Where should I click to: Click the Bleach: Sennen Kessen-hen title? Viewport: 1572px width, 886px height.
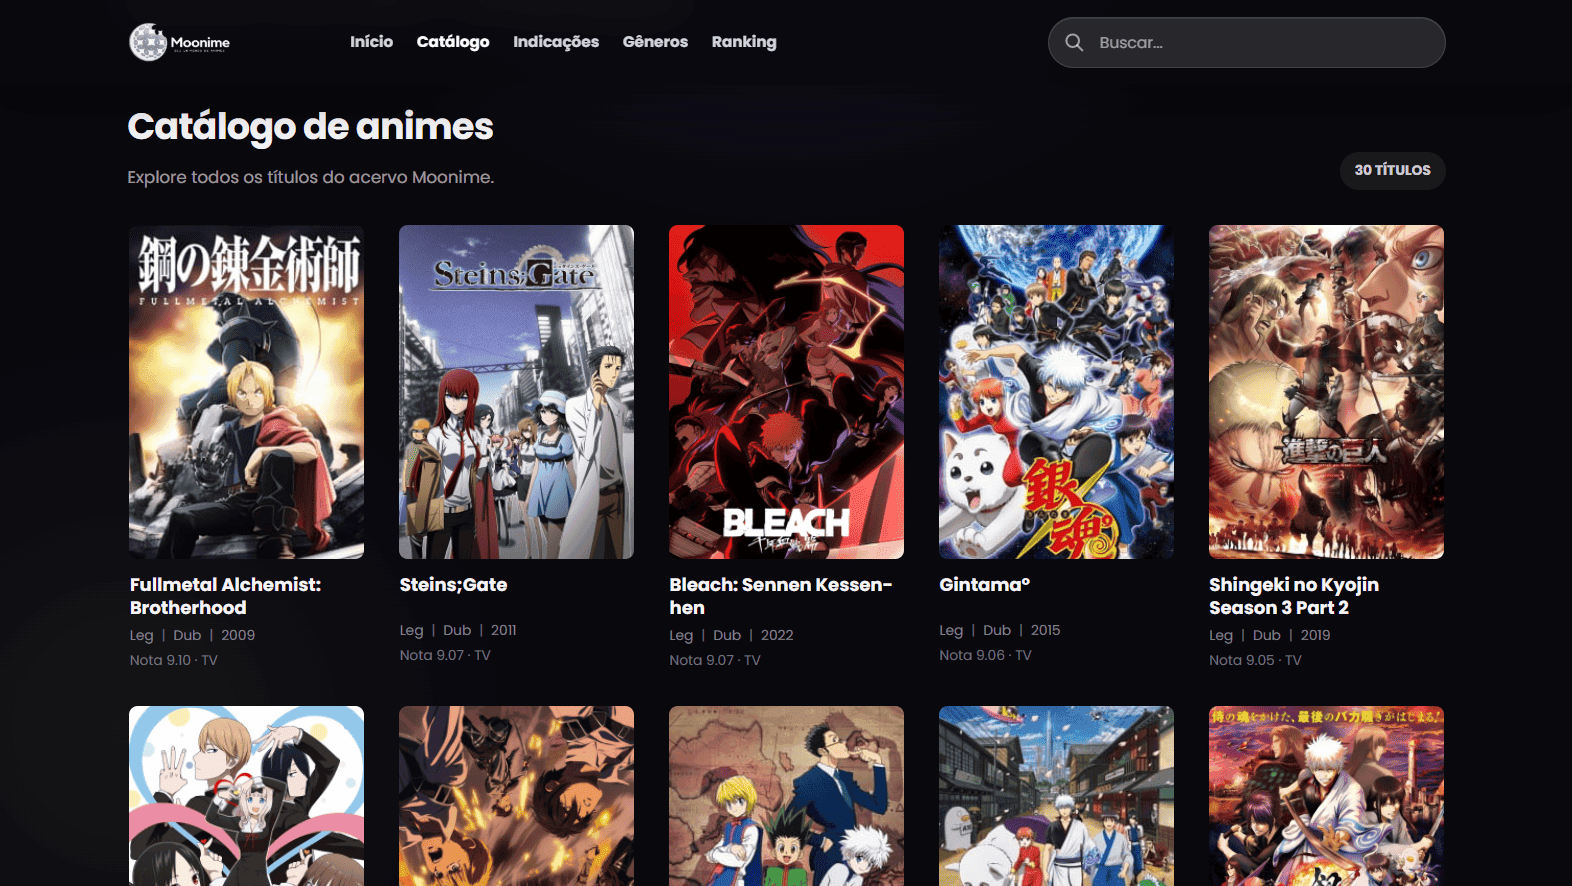tap(781, 596)
